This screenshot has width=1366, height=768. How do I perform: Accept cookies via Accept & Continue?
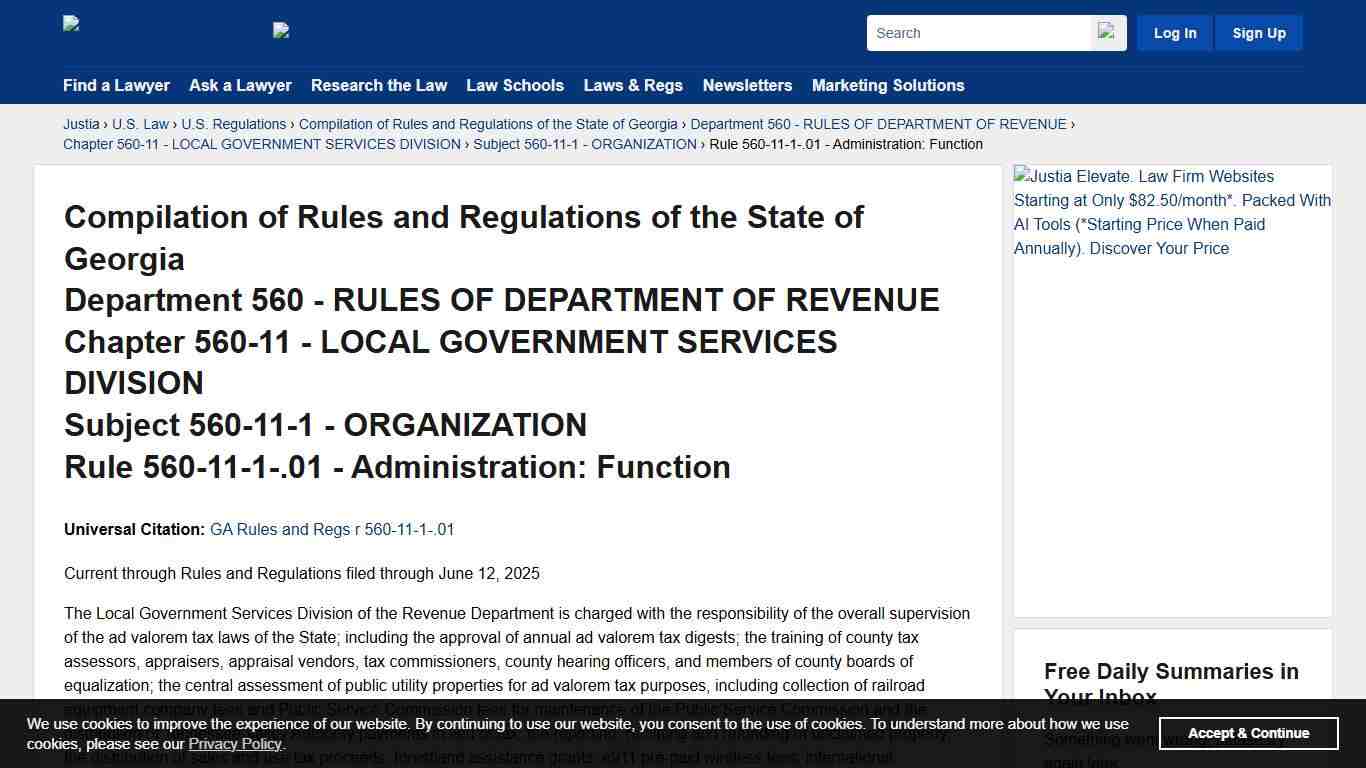1248,733
